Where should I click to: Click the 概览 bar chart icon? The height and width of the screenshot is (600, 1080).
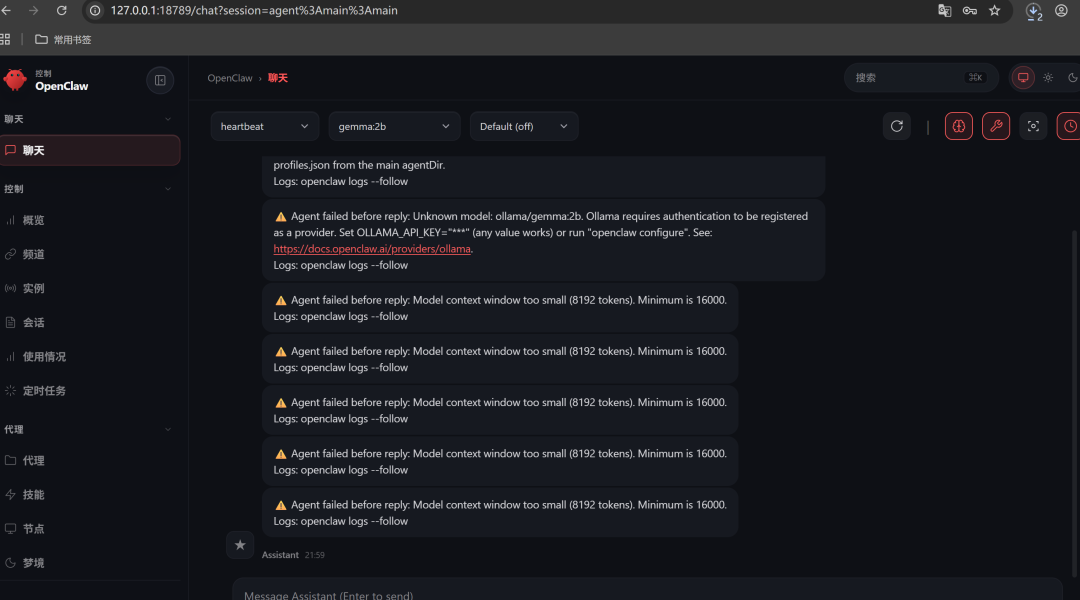pos(10,220)
